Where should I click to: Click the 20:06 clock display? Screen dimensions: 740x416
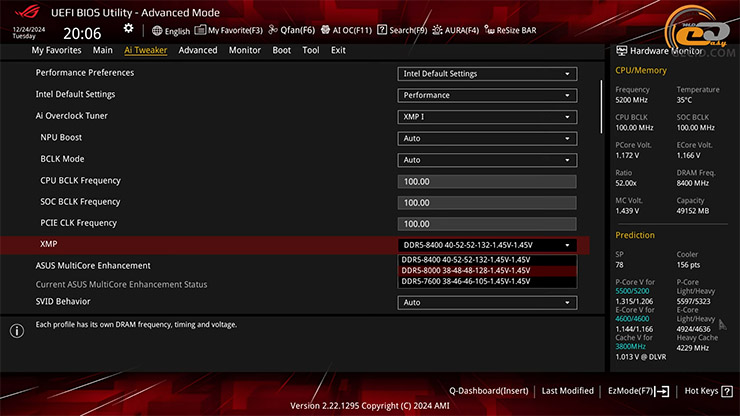point(82,34)
